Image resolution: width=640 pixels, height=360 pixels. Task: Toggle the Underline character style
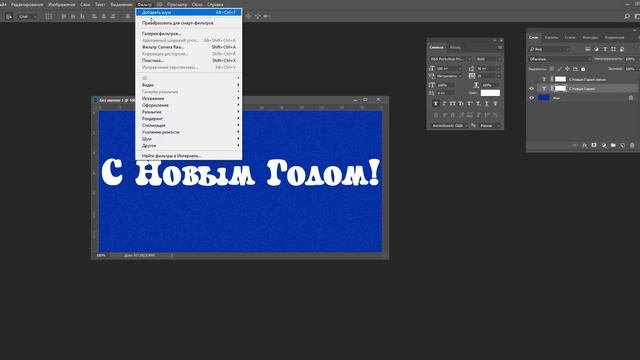pos(487,104)
